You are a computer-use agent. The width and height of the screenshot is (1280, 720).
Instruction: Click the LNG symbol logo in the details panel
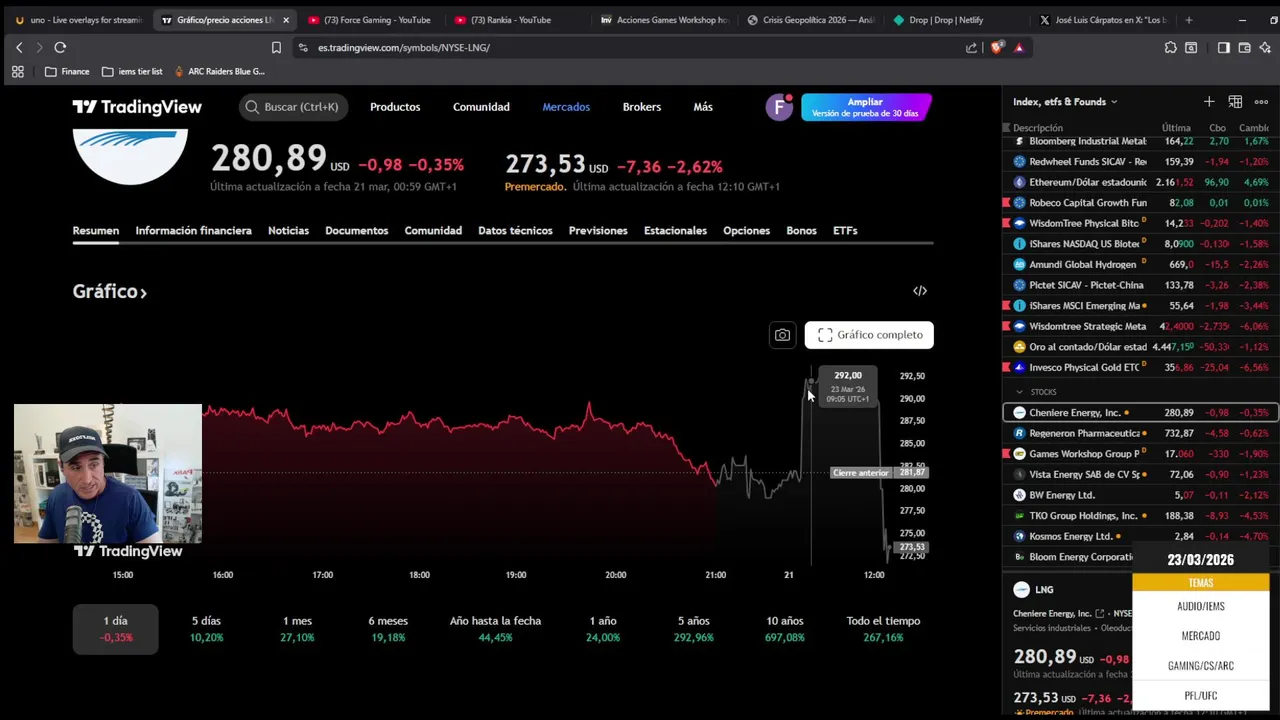tap(1021, 590)
